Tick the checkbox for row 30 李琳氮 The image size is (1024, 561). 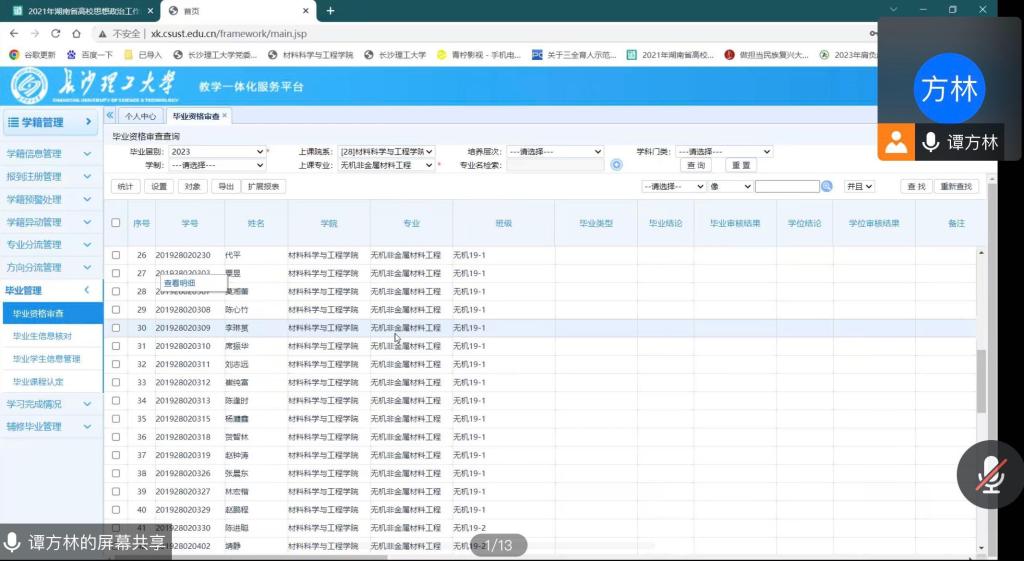116,328
